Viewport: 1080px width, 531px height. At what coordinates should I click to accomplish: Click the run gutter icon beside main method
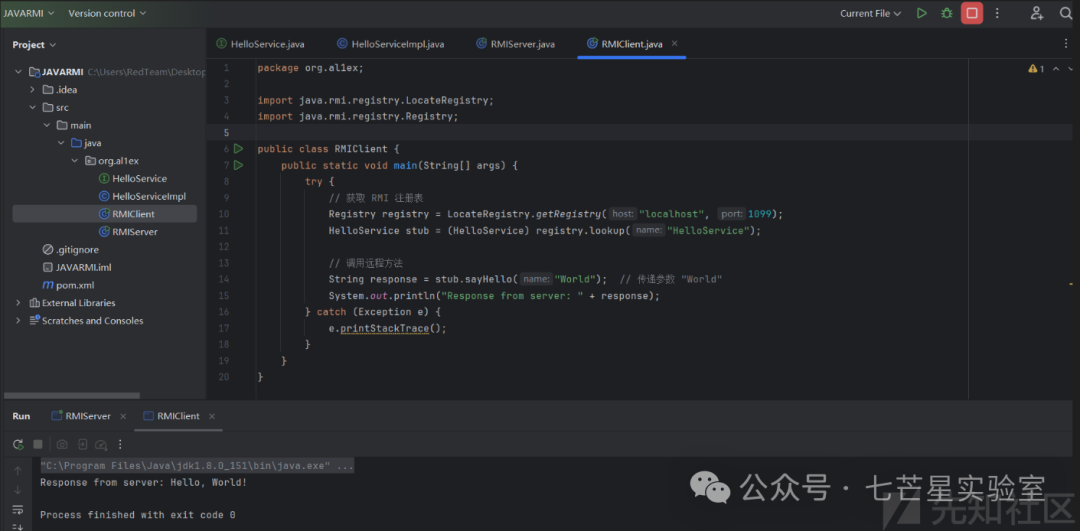[238, 165]
